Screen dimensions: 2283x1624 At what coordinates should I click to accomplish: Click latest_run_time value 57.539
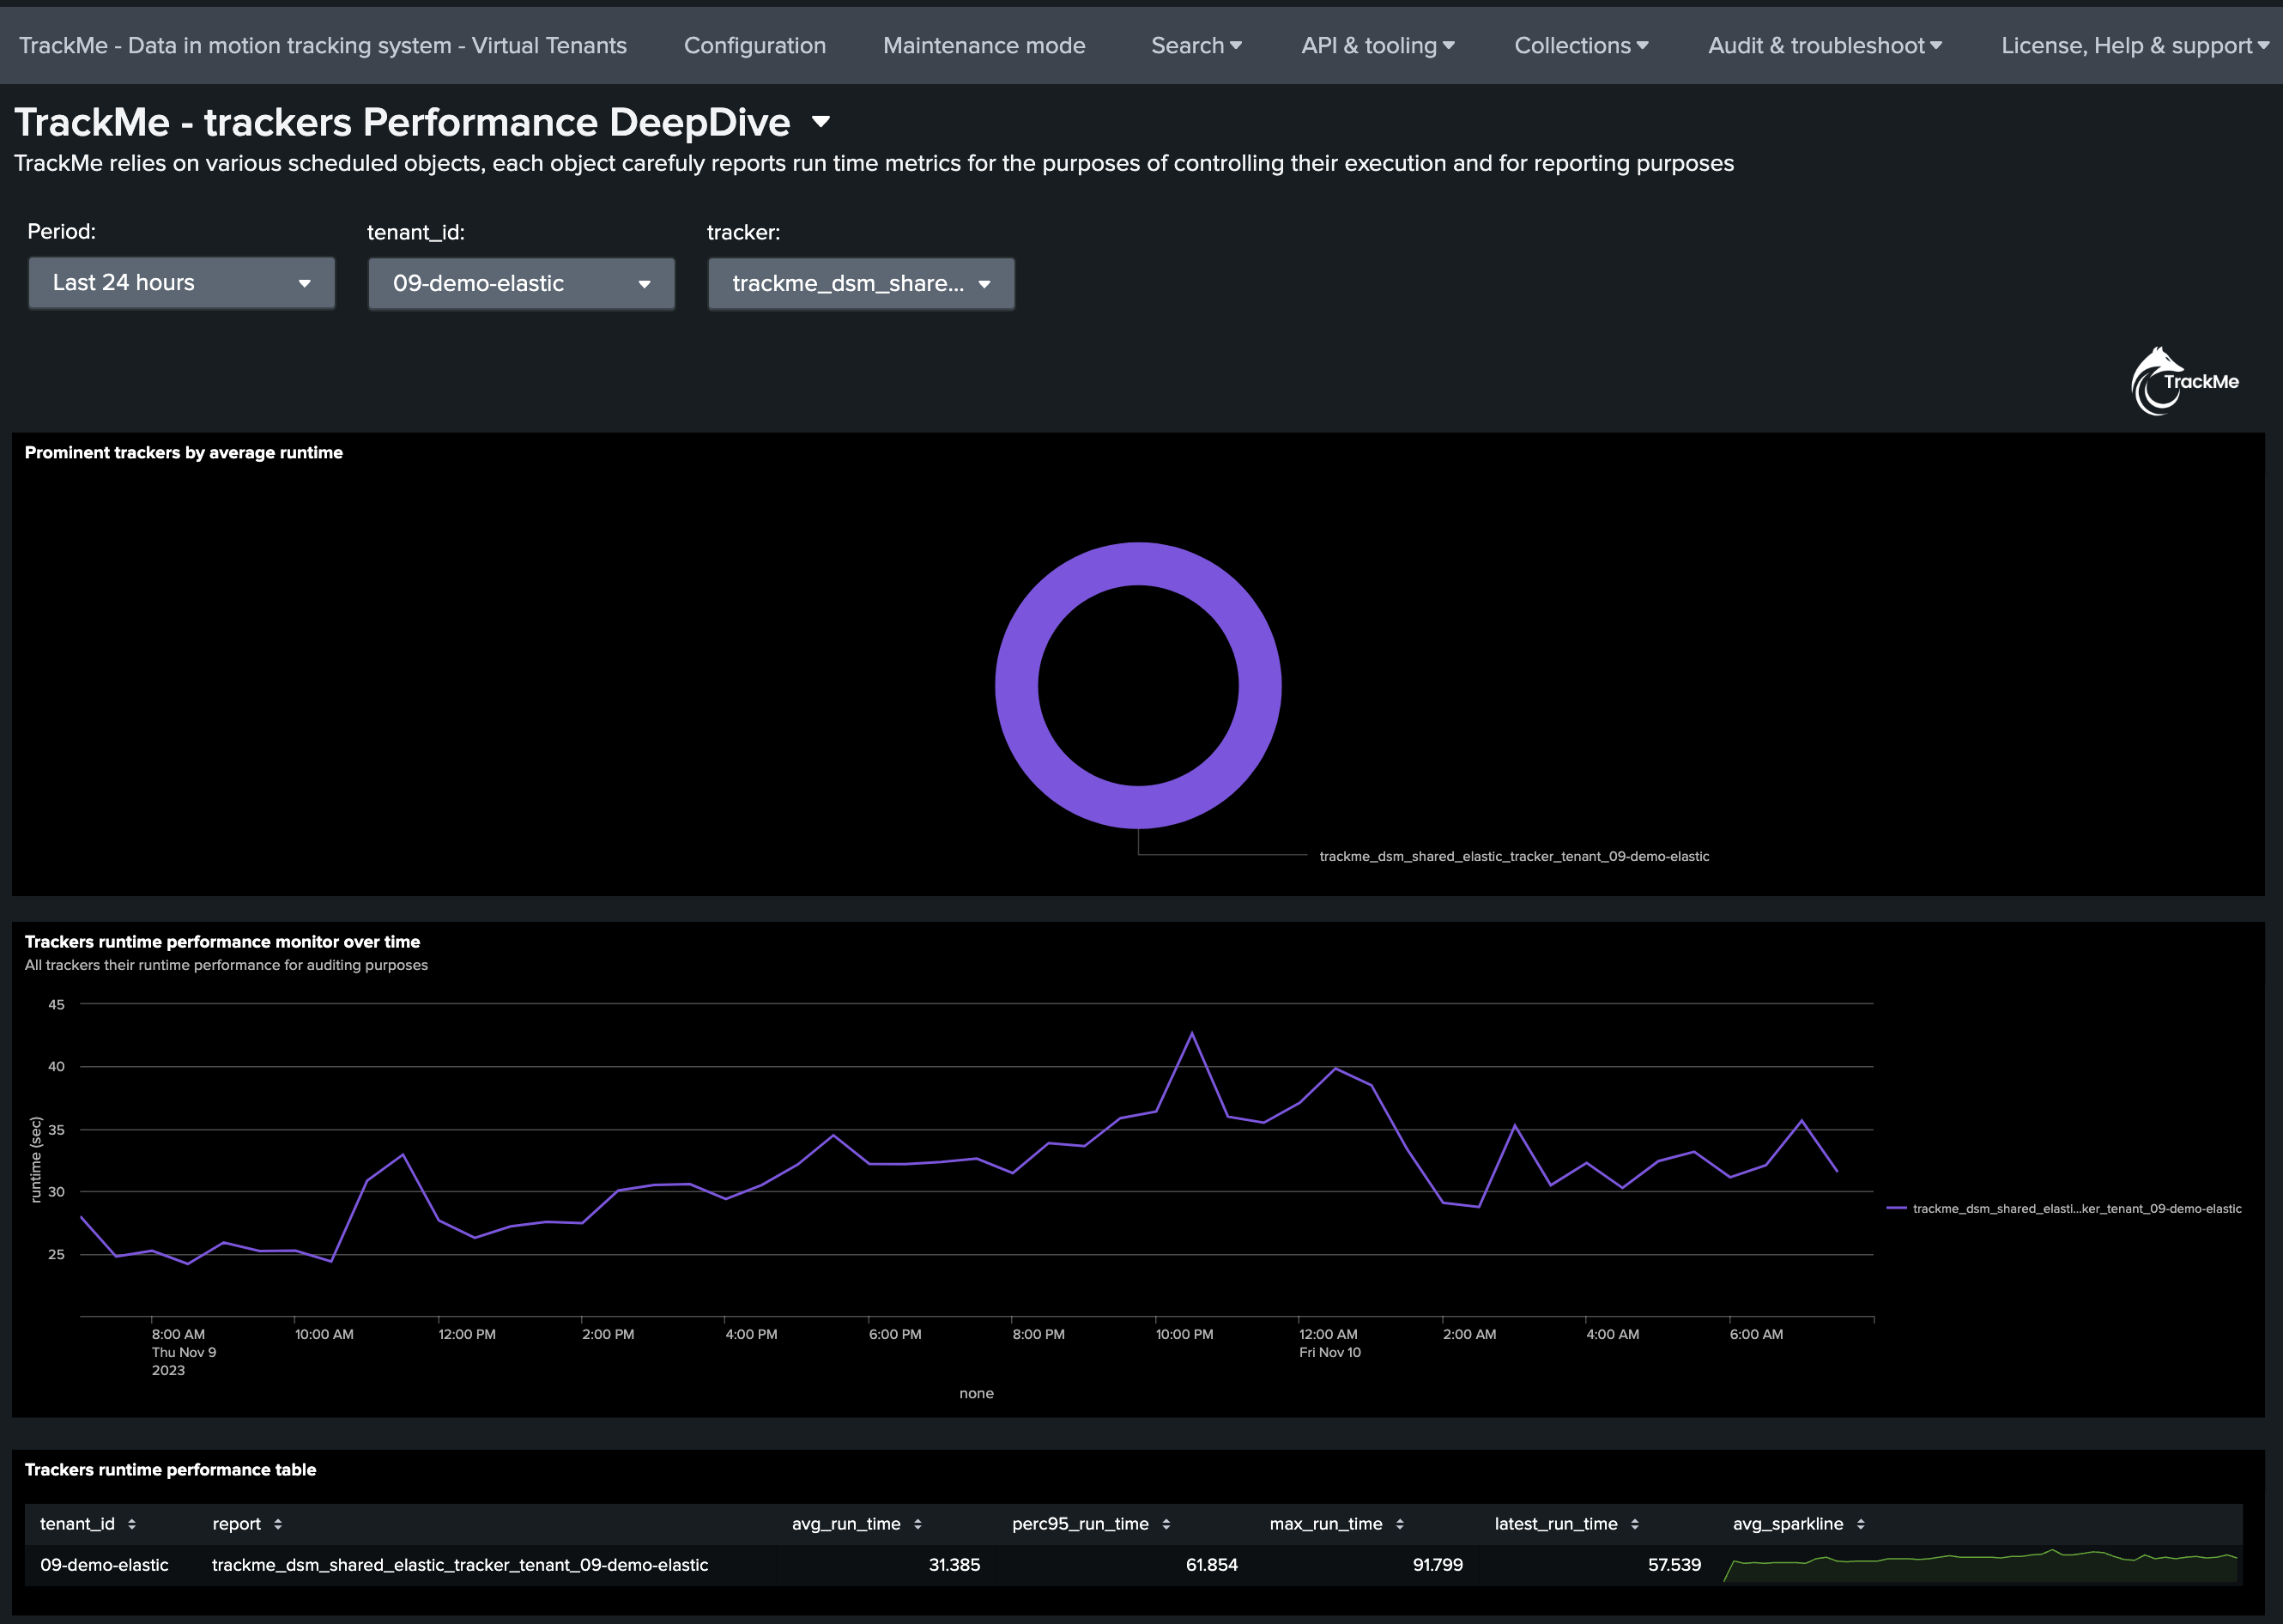[x=1674, y=1565]
